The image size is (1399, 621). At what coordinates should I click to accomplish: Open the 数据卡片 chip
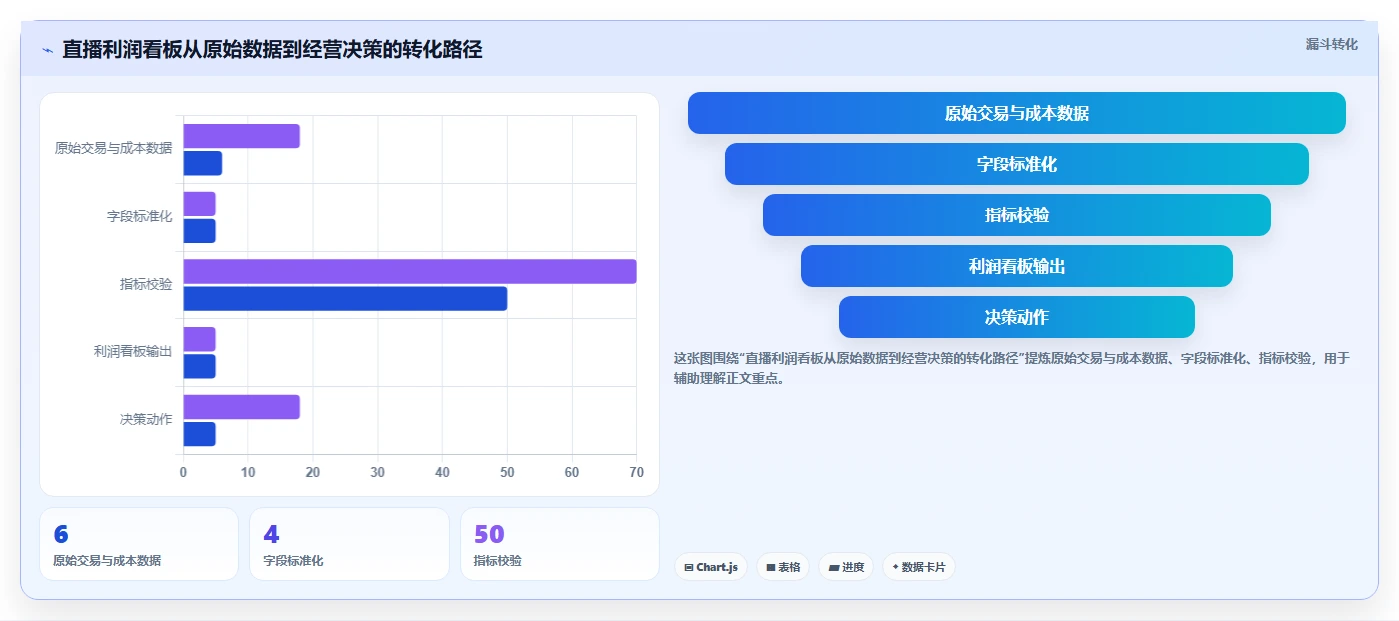click(x=919, y=567)
